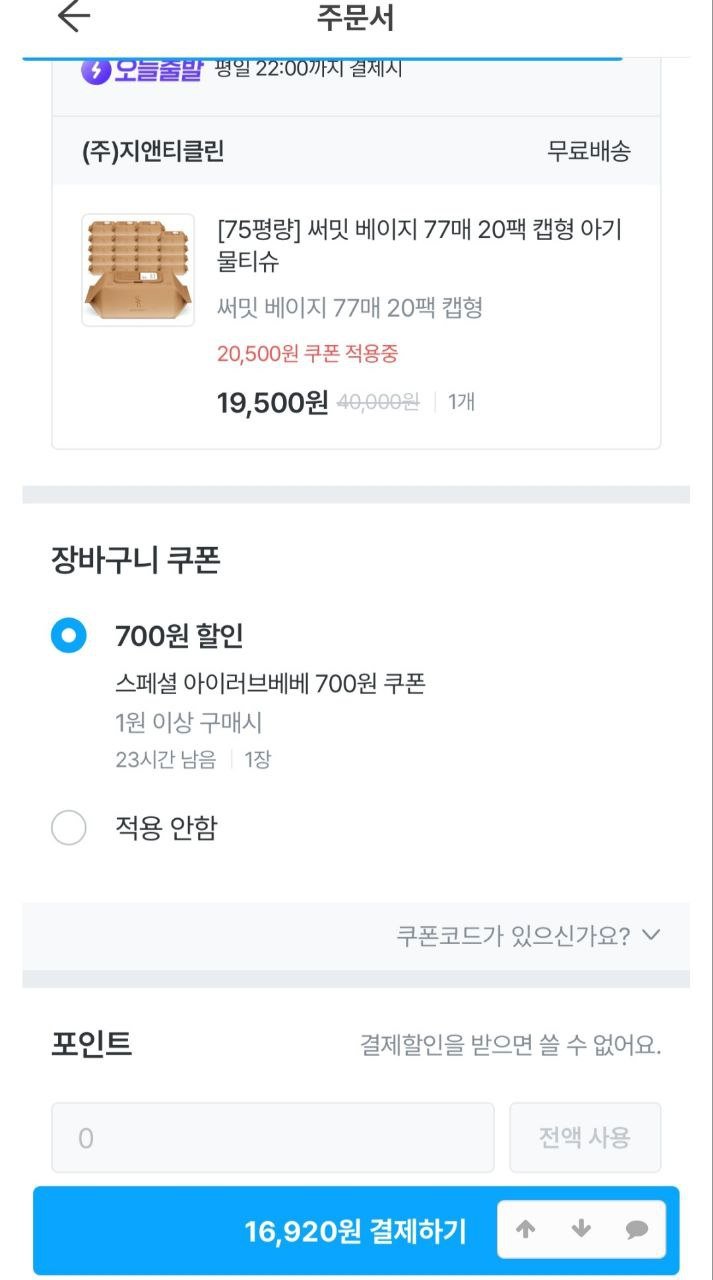The height and width of the screenshot is (1280, 713).
Task: Tap the 스페셜 아이러브베베 700원 쿠폰 label
Action: tap(270, 684)
